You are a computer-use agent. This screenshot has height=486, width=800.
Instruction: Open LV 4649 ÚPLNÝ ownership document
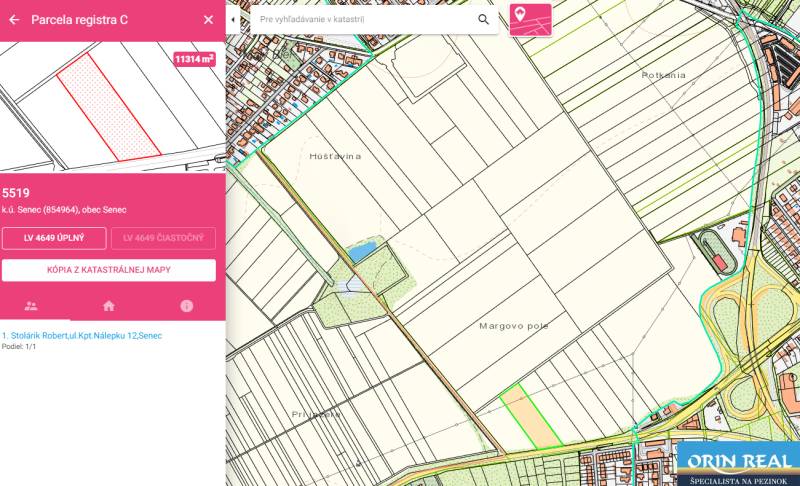coord(54,238)
